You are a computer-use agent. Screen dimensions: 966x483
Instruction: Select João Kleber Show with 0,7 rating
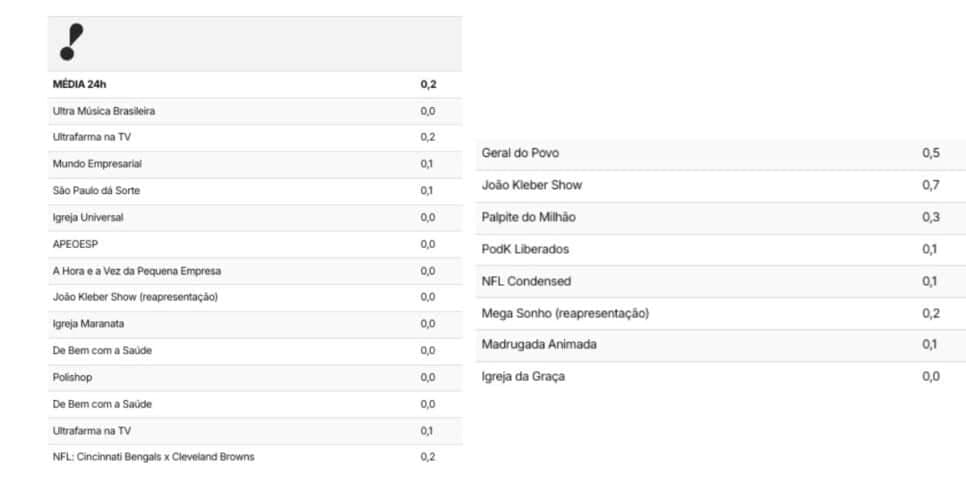[721, 186]
